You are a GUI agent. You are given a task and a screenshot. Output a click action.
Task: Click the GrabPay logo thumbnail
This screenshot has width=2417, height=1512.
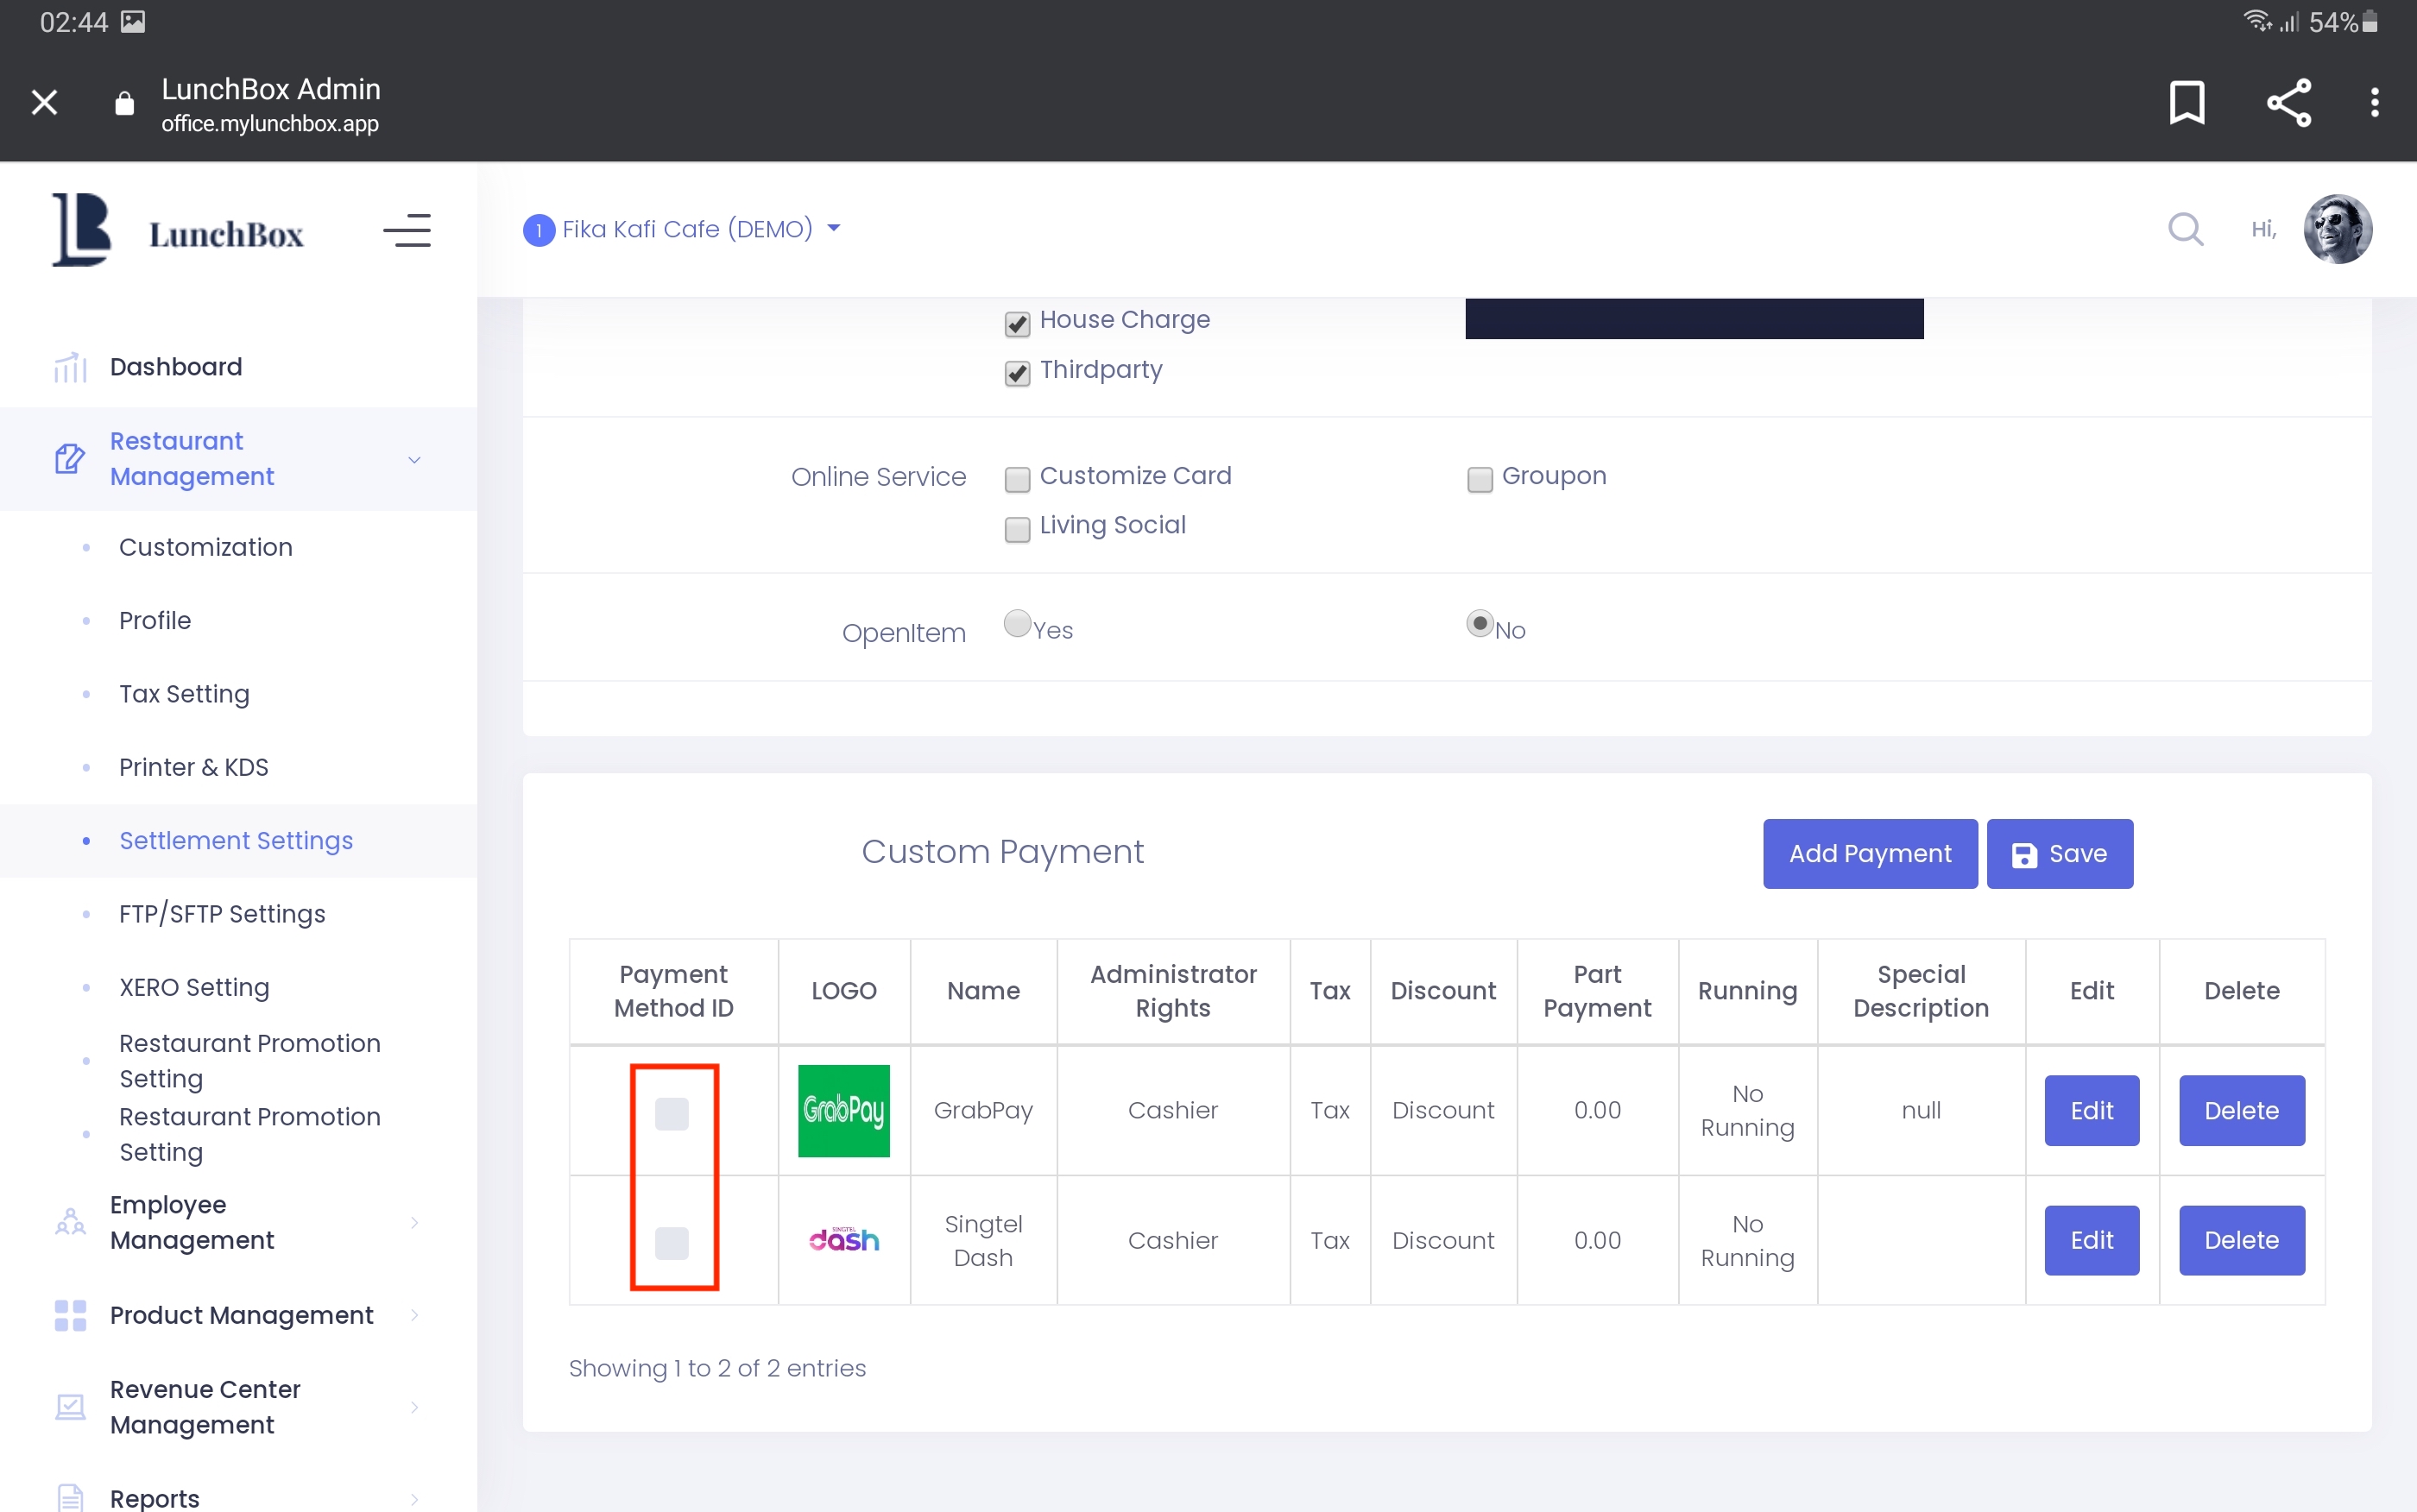coord(843,1110)
